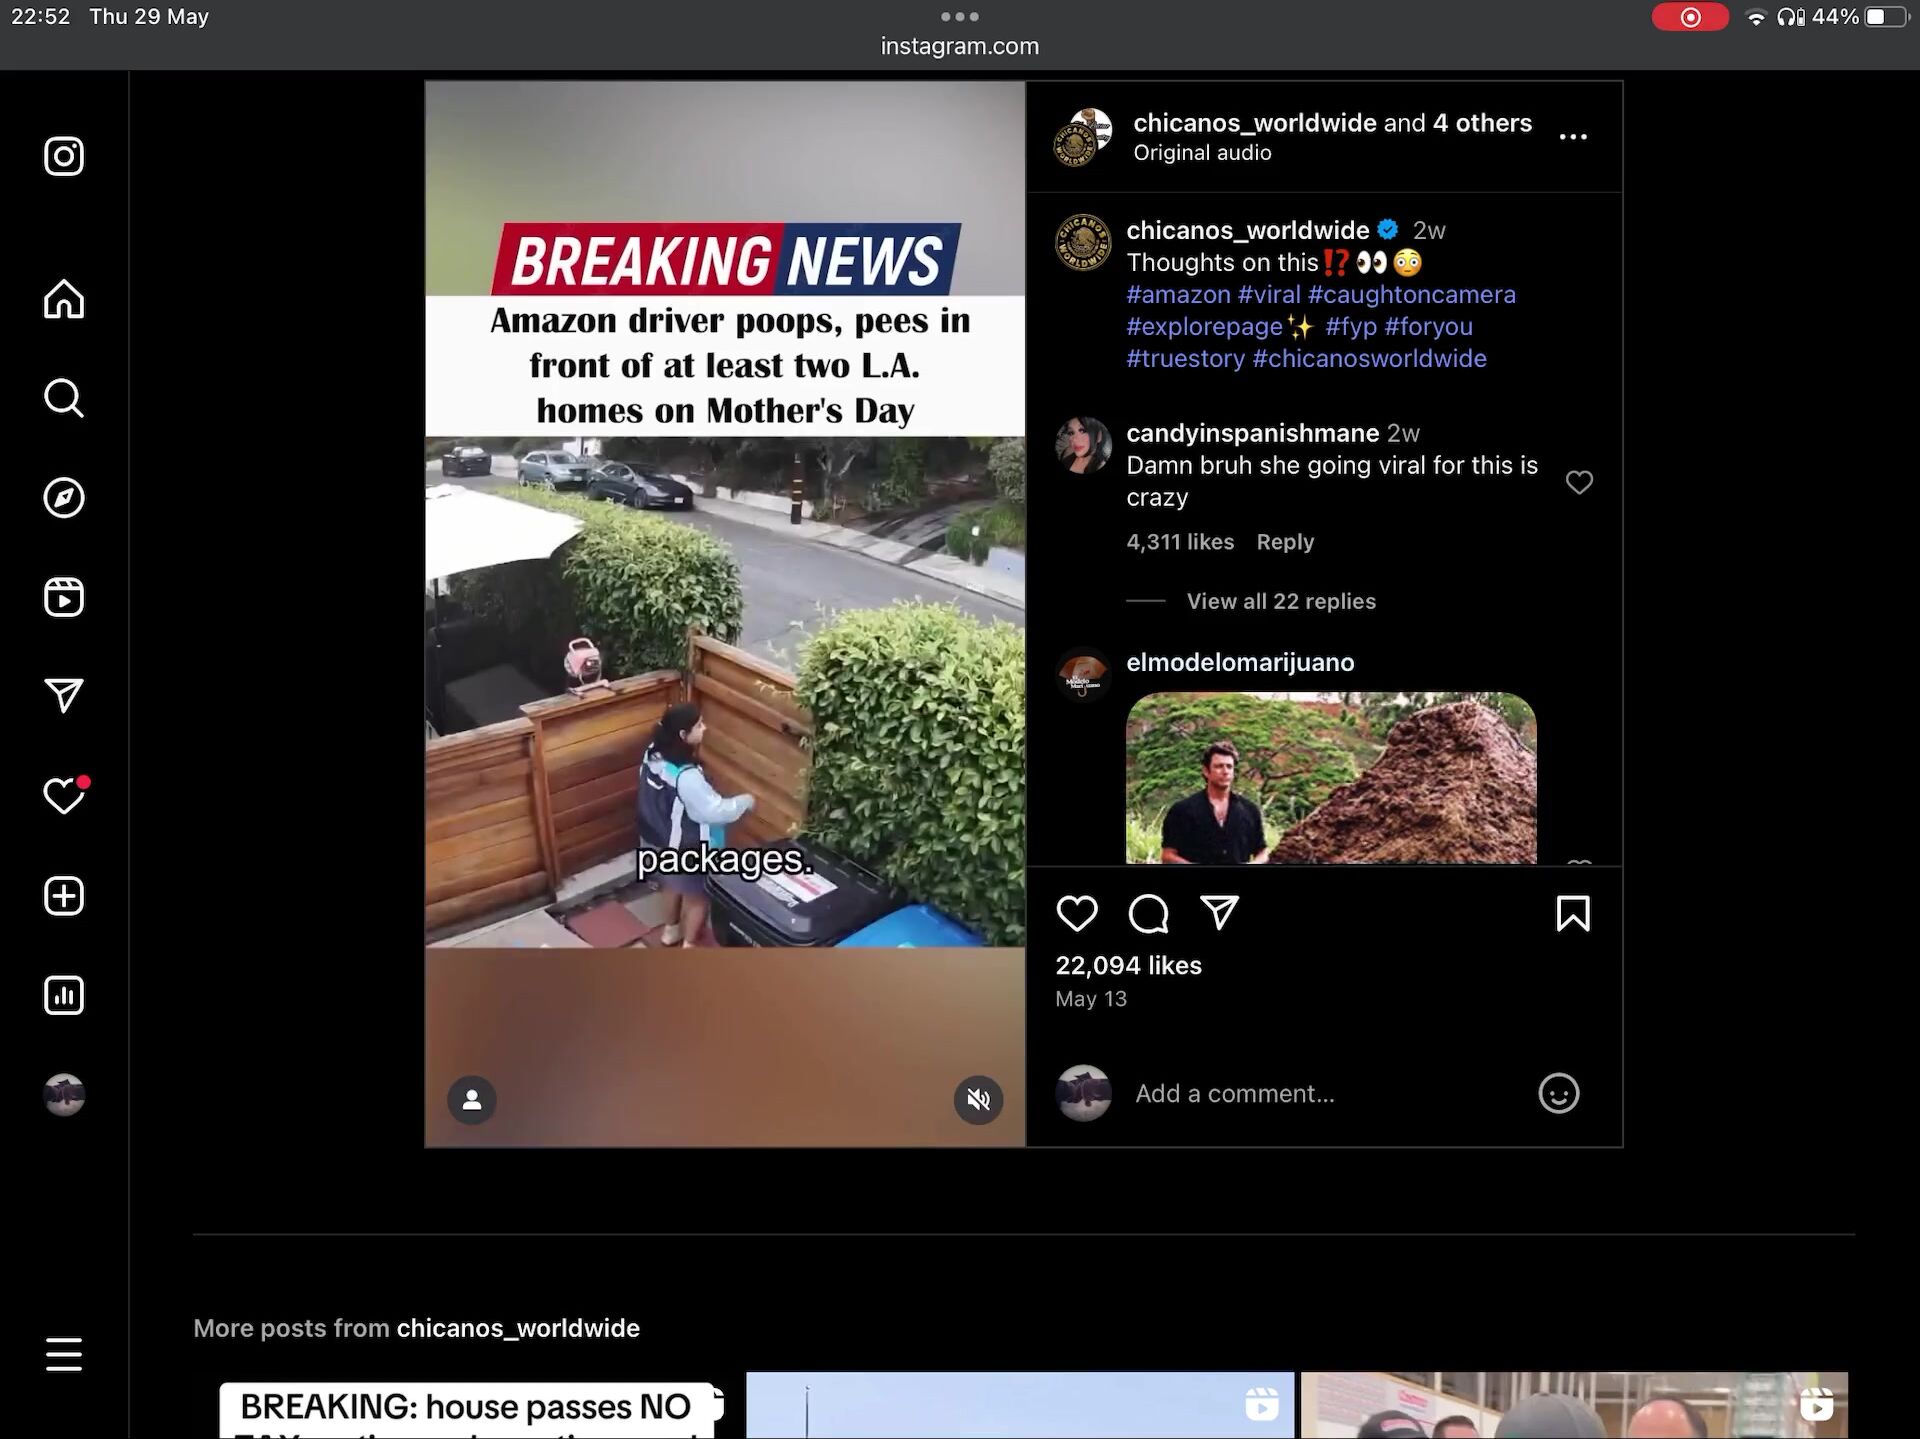This screenshot has height=1439, width=1920.
Task: Click the Add a comment field
Action: pos(1325,1093)
